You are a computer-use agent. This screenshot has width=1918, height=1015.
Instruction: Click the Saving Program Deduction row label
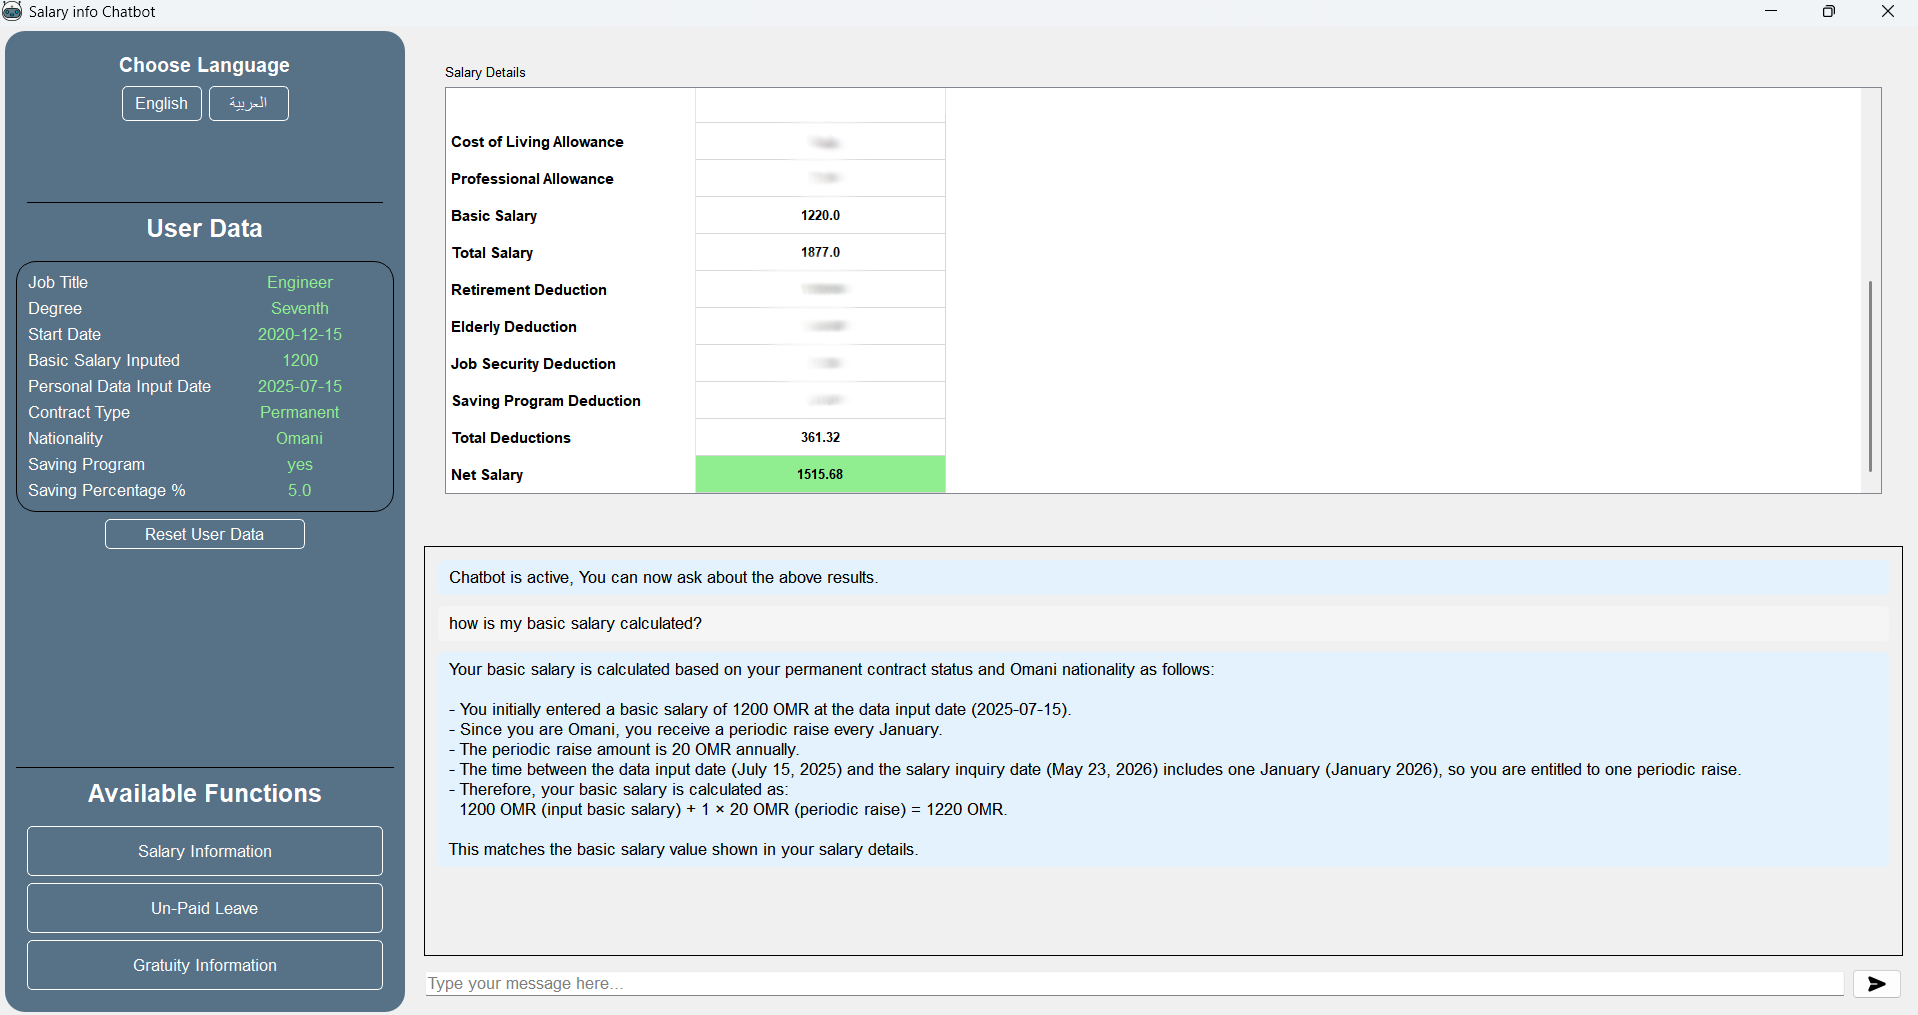546,401
